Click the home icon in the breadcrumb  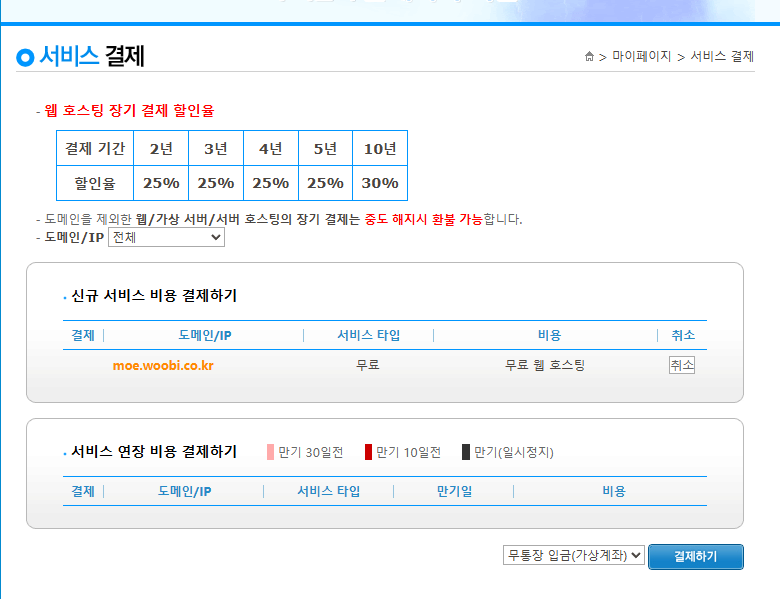pos(590,57)
